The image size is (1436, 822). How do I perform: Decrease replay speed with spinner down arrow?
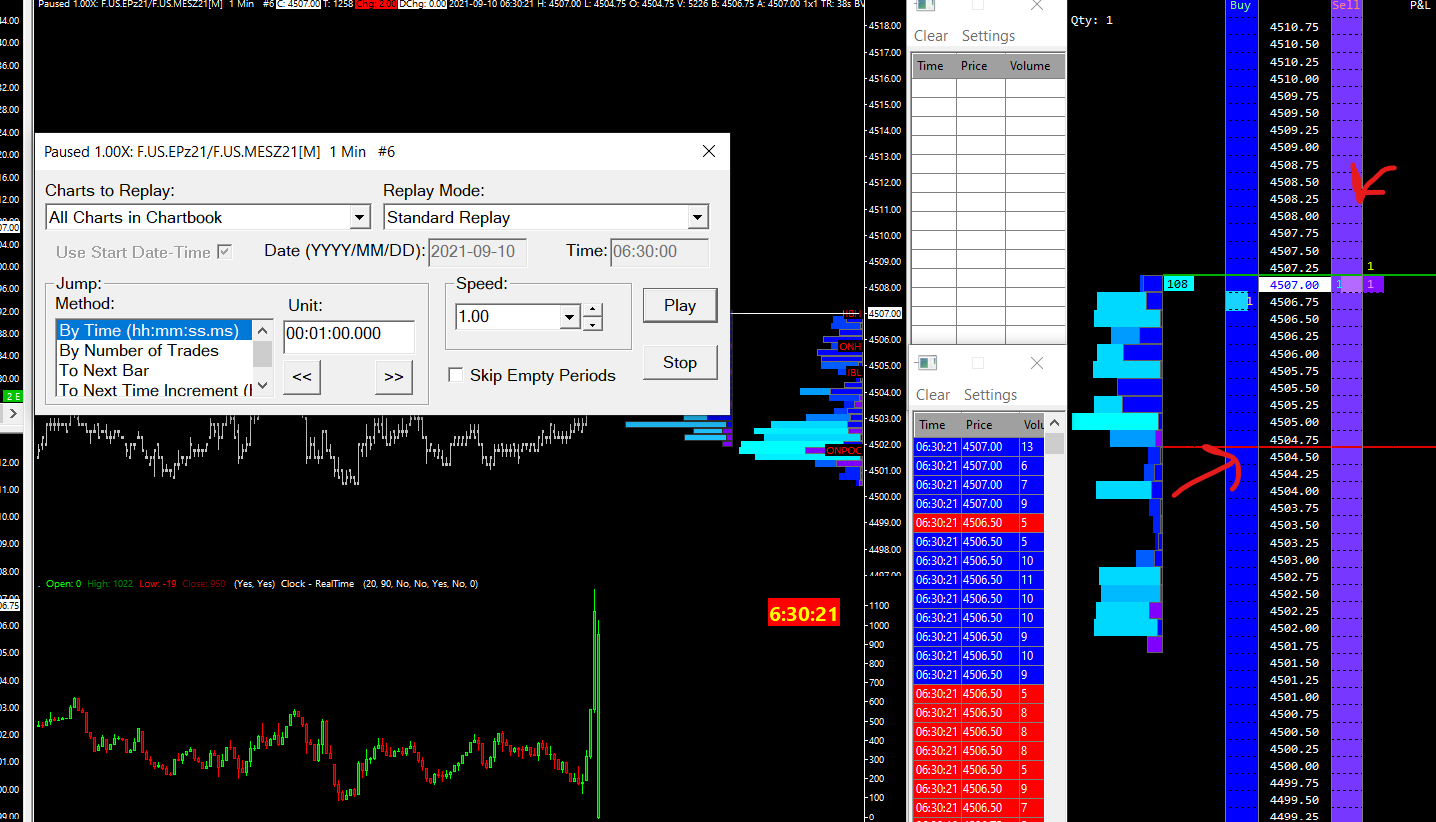click(x=593, y=324)
